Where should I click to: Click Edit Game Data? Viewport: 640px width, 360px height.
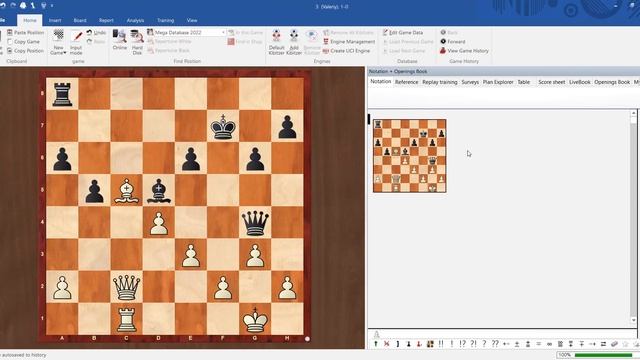coord(403,32)
